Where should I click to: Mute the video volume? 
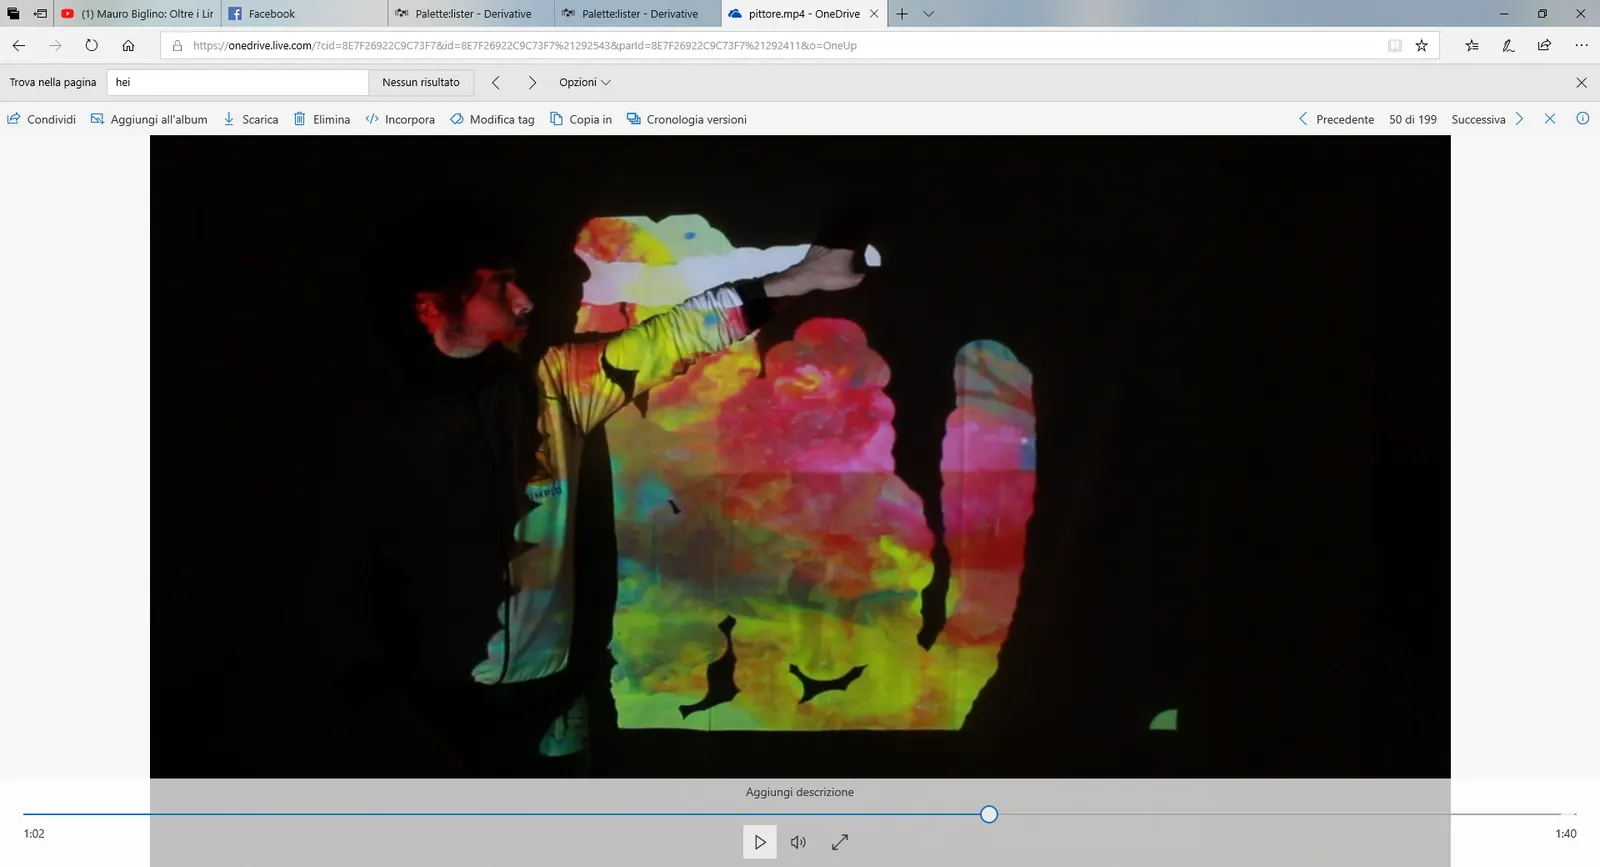[x=798, y=842]
